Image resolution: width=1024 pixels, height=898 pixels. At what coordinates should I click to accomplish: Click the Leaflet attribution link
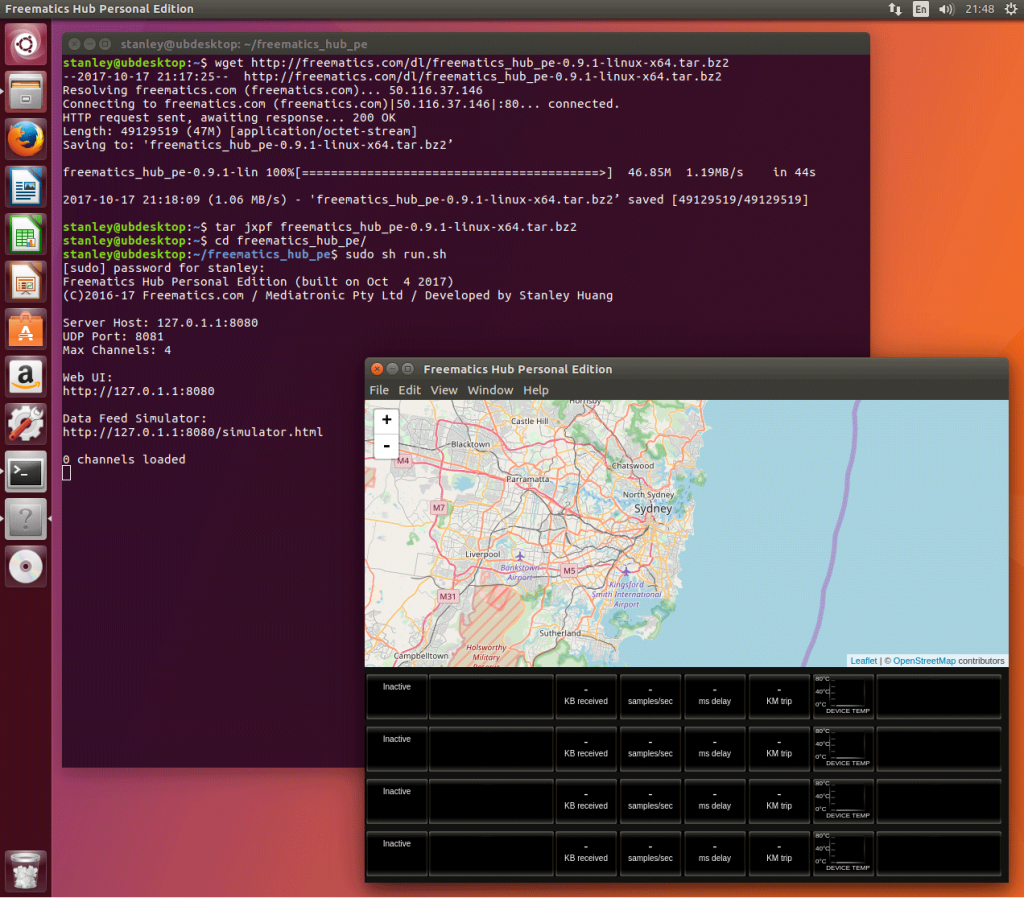(x=863, y=661)
